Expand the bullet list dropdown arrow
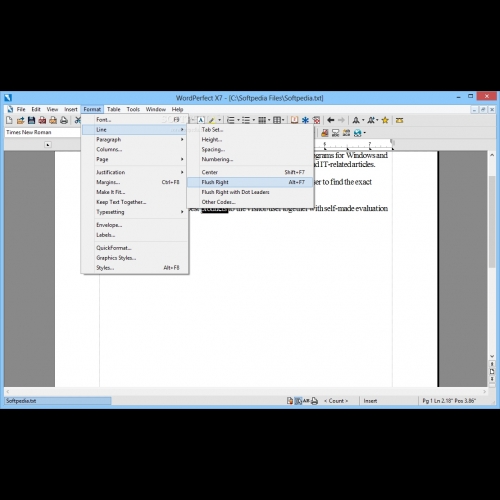Image resolution: width=500 pixels, height=500 pixels. [x=254, y=120]
